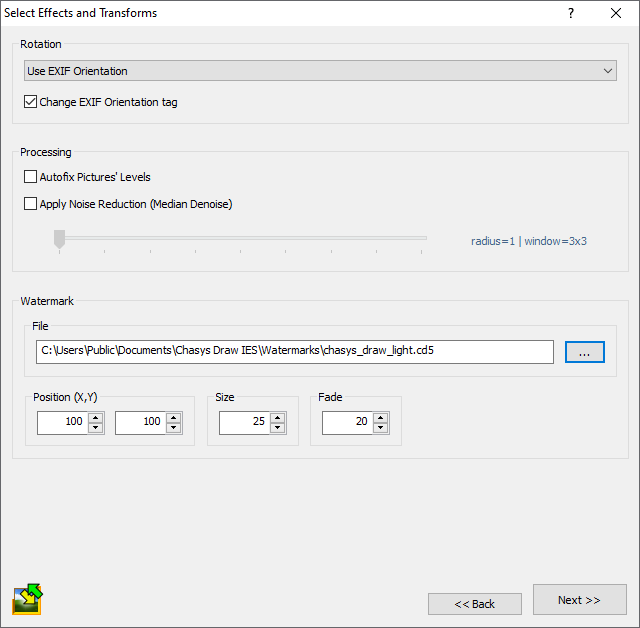The height and width of the screenshot is (628, 640).
Task: Decrease the watermark Fade value
Action: pos(381,428)
